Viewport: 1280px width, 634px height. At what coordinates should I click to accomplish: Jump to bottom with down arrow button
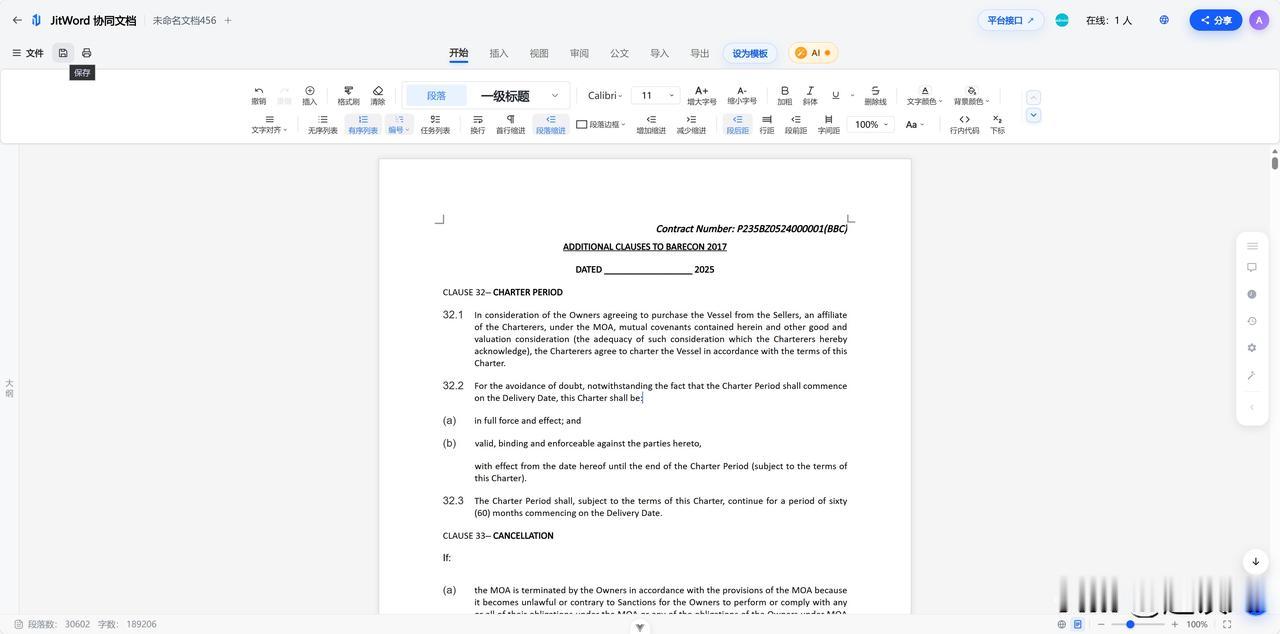1256,561
